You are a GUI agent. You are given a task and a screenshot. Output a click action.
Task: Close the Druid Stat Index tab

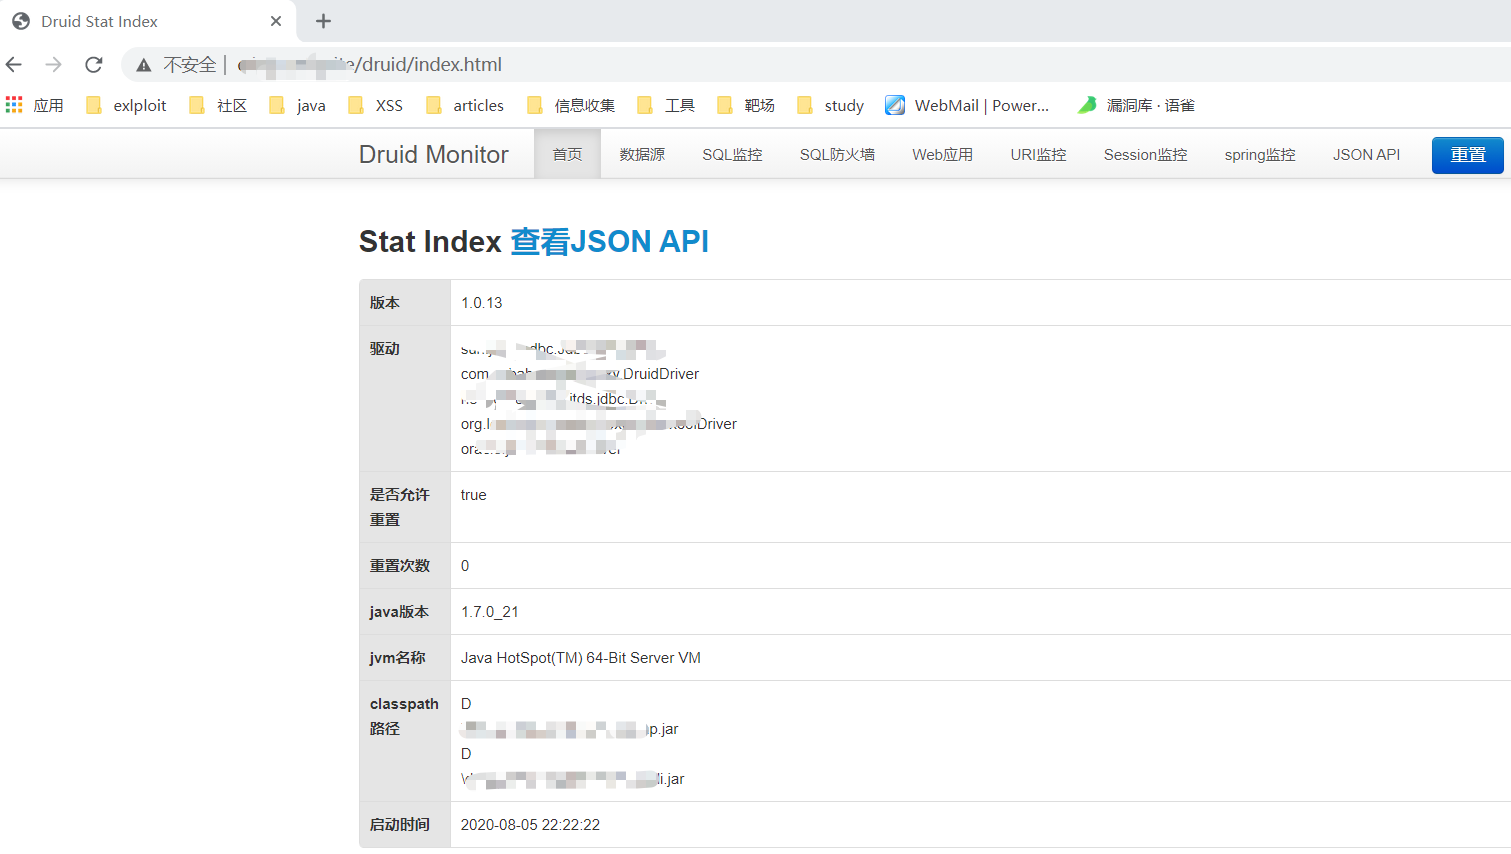coord(276,21)
